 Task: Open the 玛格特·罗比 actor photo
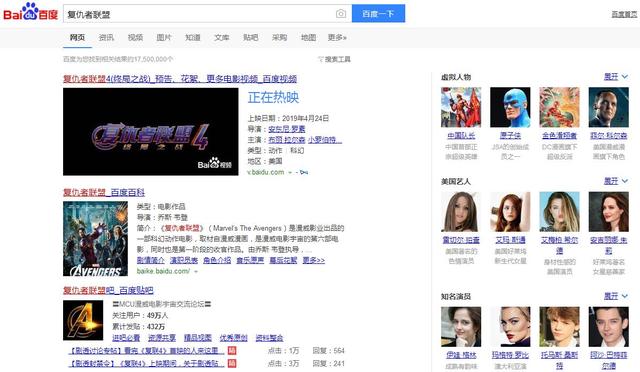tap(510, 327)
